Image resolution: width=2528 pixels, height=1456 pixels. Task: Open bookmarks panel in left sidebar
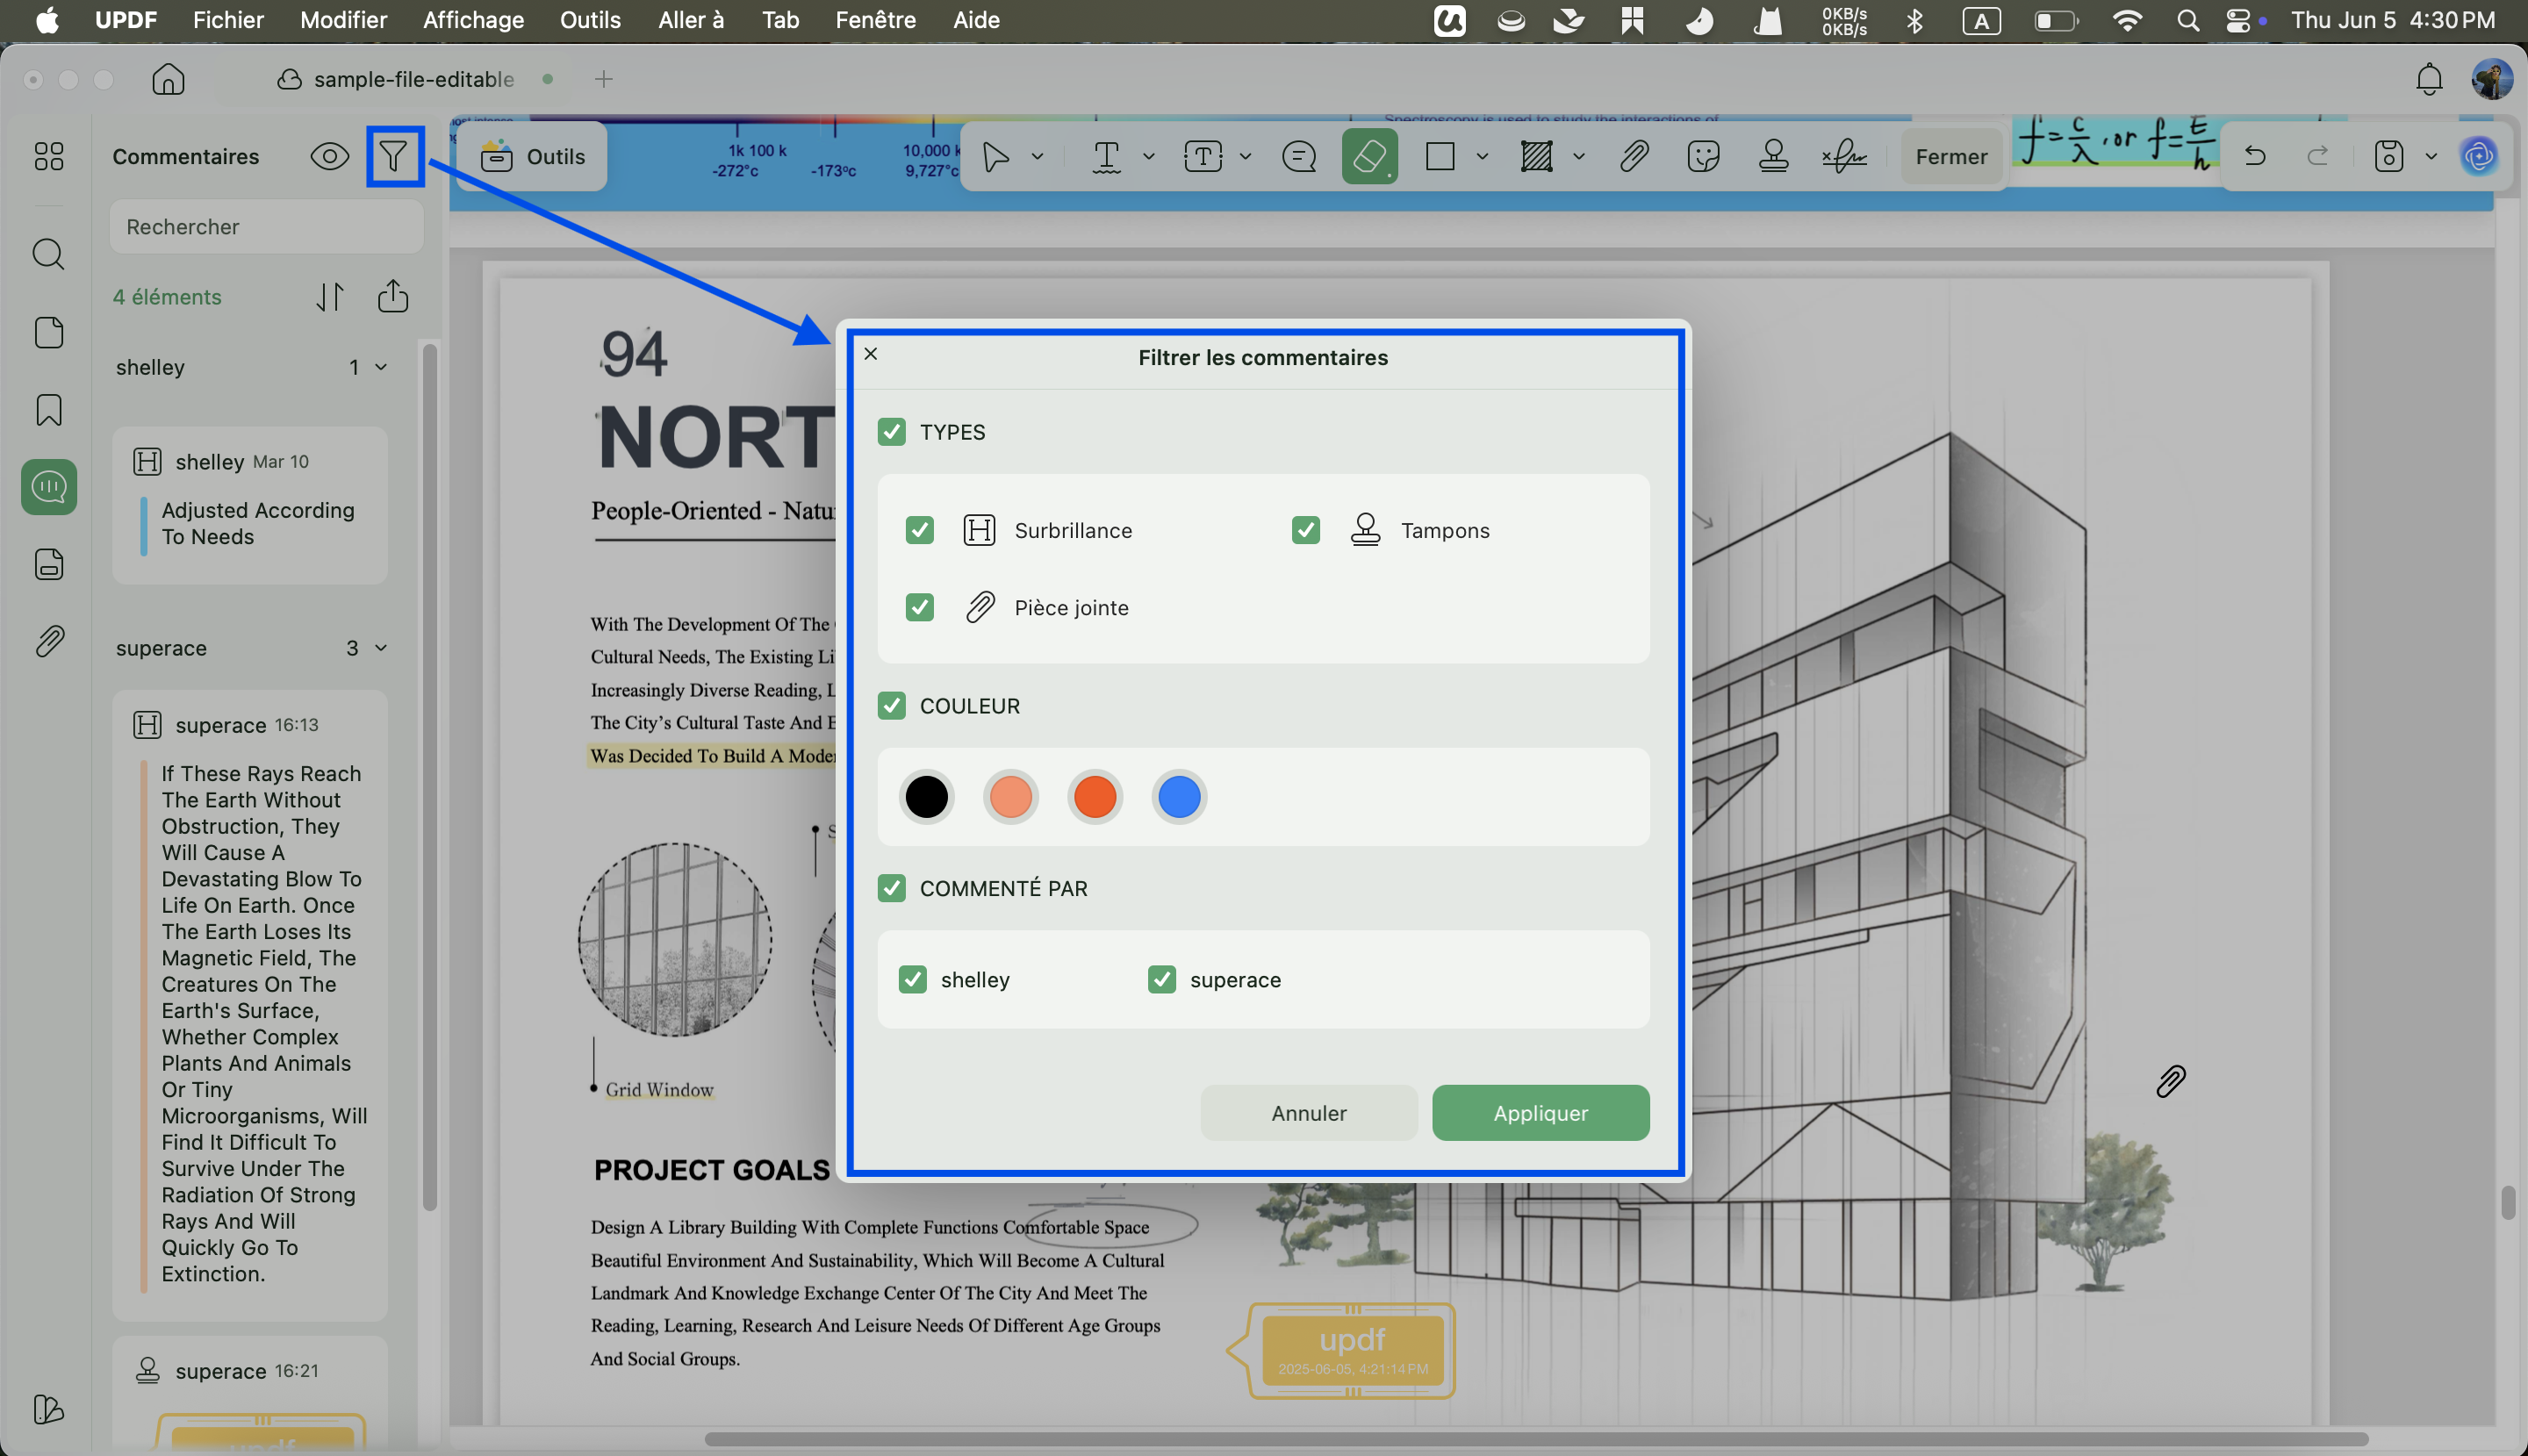48,410
